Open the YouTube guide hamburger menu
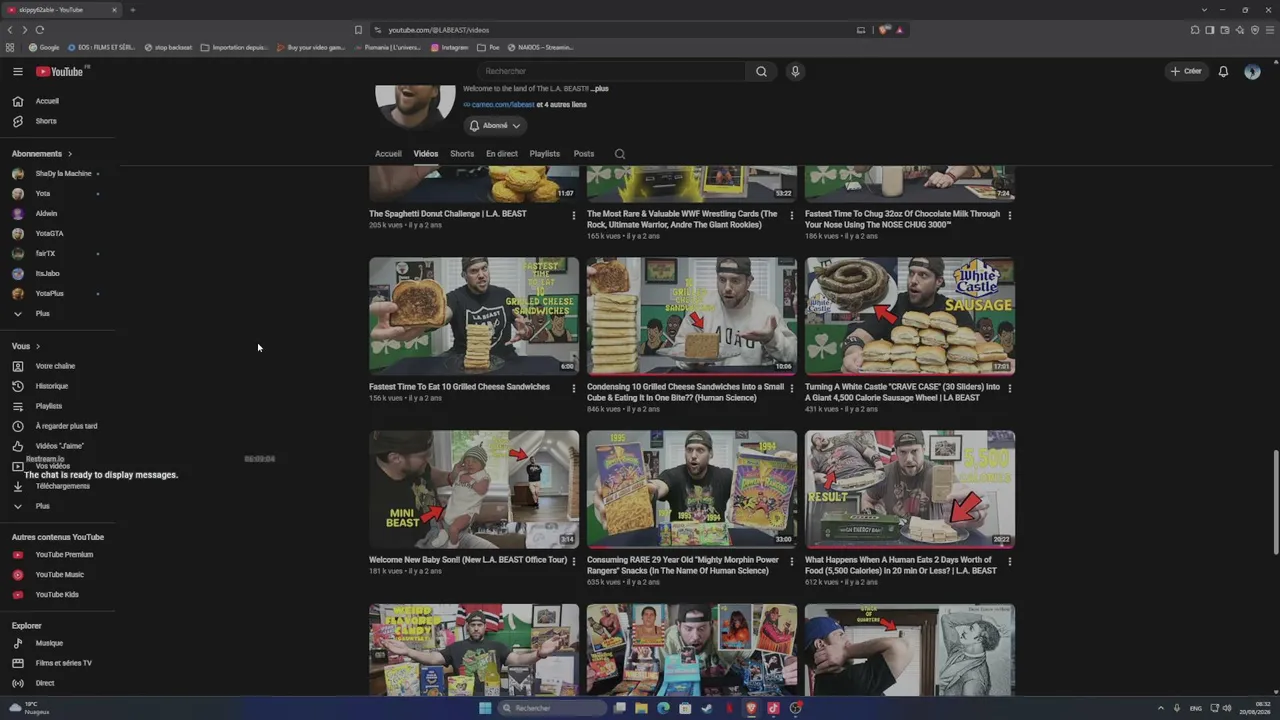Screen dimensions: 1280x720 [x=18, y=72]
